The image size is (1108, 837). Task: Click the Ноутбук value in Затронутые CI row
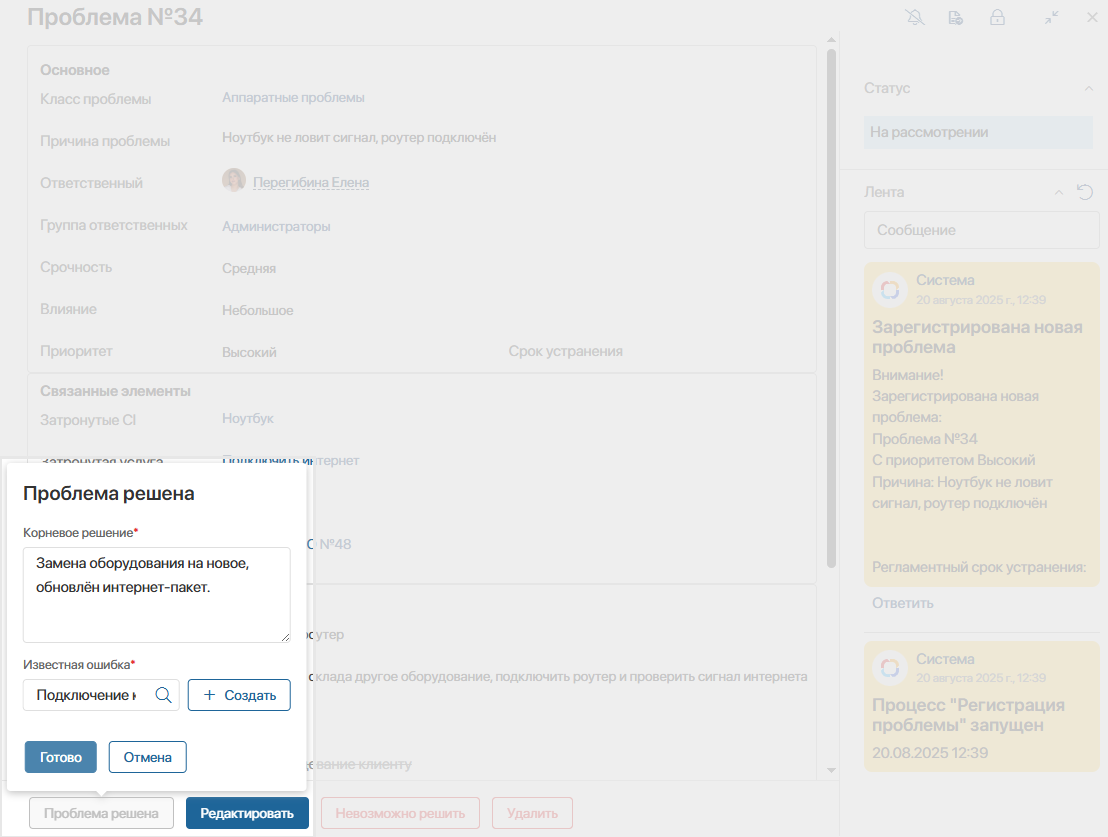point(247,418)
